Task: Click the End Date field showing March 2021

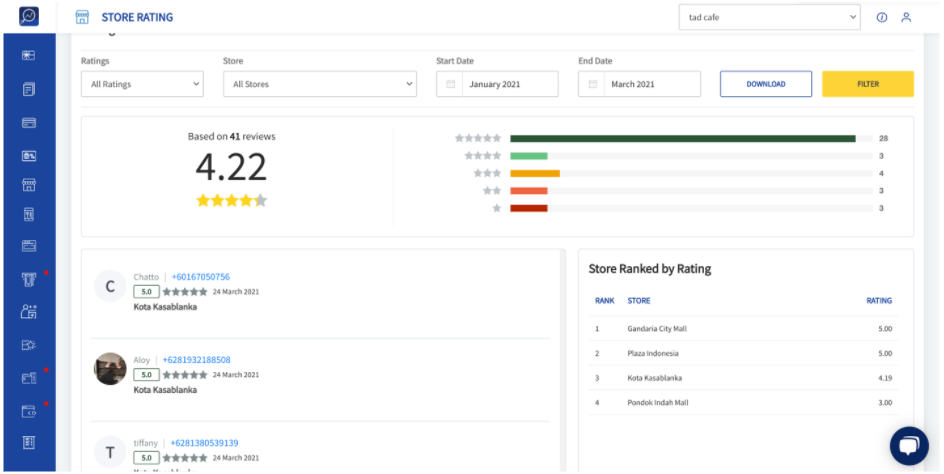Action: point(639,84)
